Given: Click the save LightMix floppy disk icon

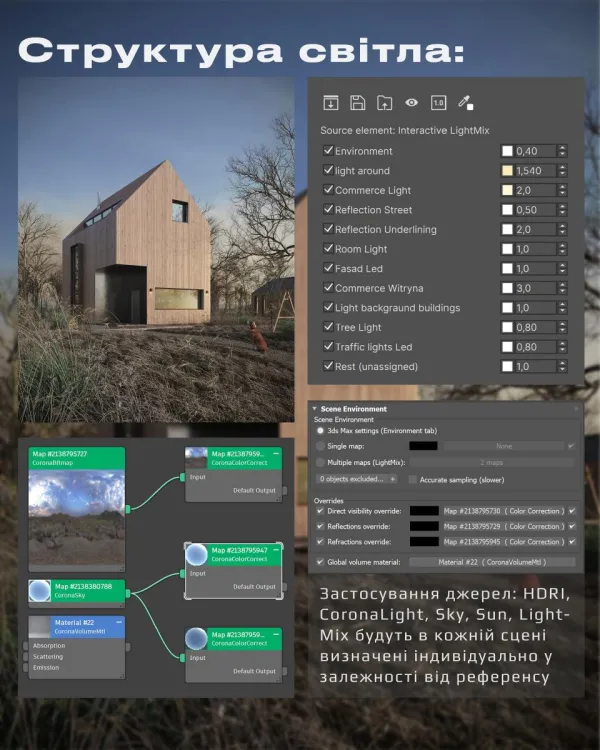Looking at the screenshot, I should click(x=358, y=102).
